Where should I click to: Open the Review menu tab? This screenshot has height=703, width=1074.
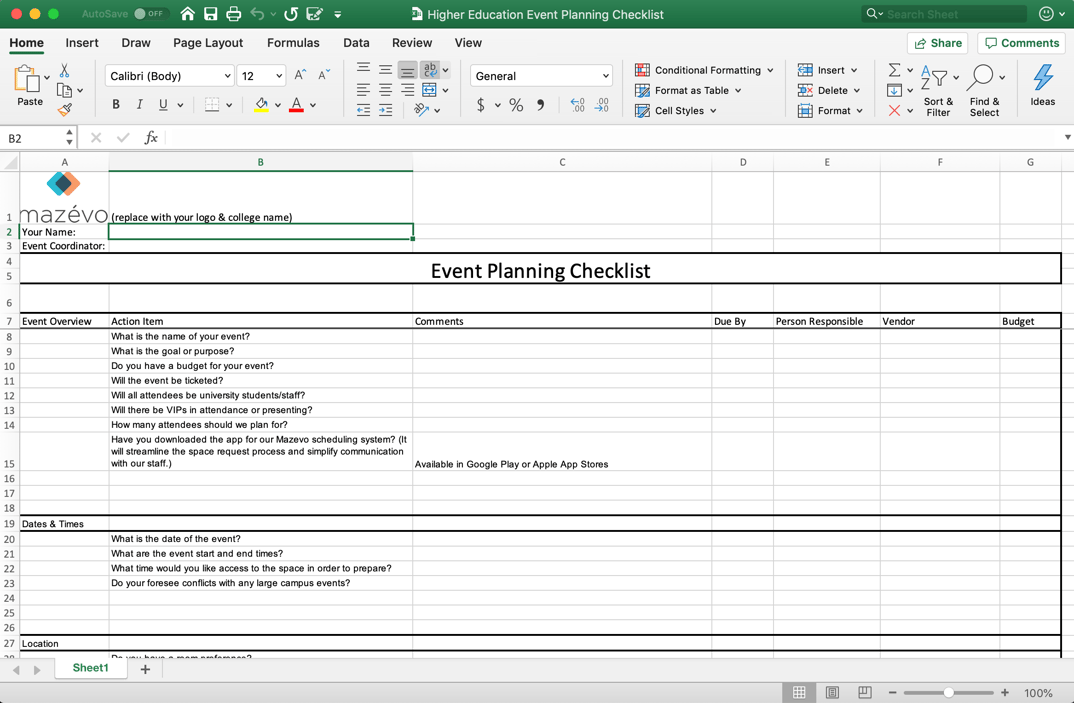pyautogui.click(x=411, y=43)
